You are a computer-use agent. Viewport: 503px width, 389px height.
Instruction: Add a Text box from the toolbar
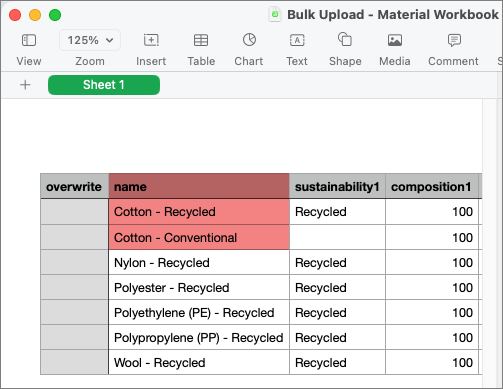(297, 40)
